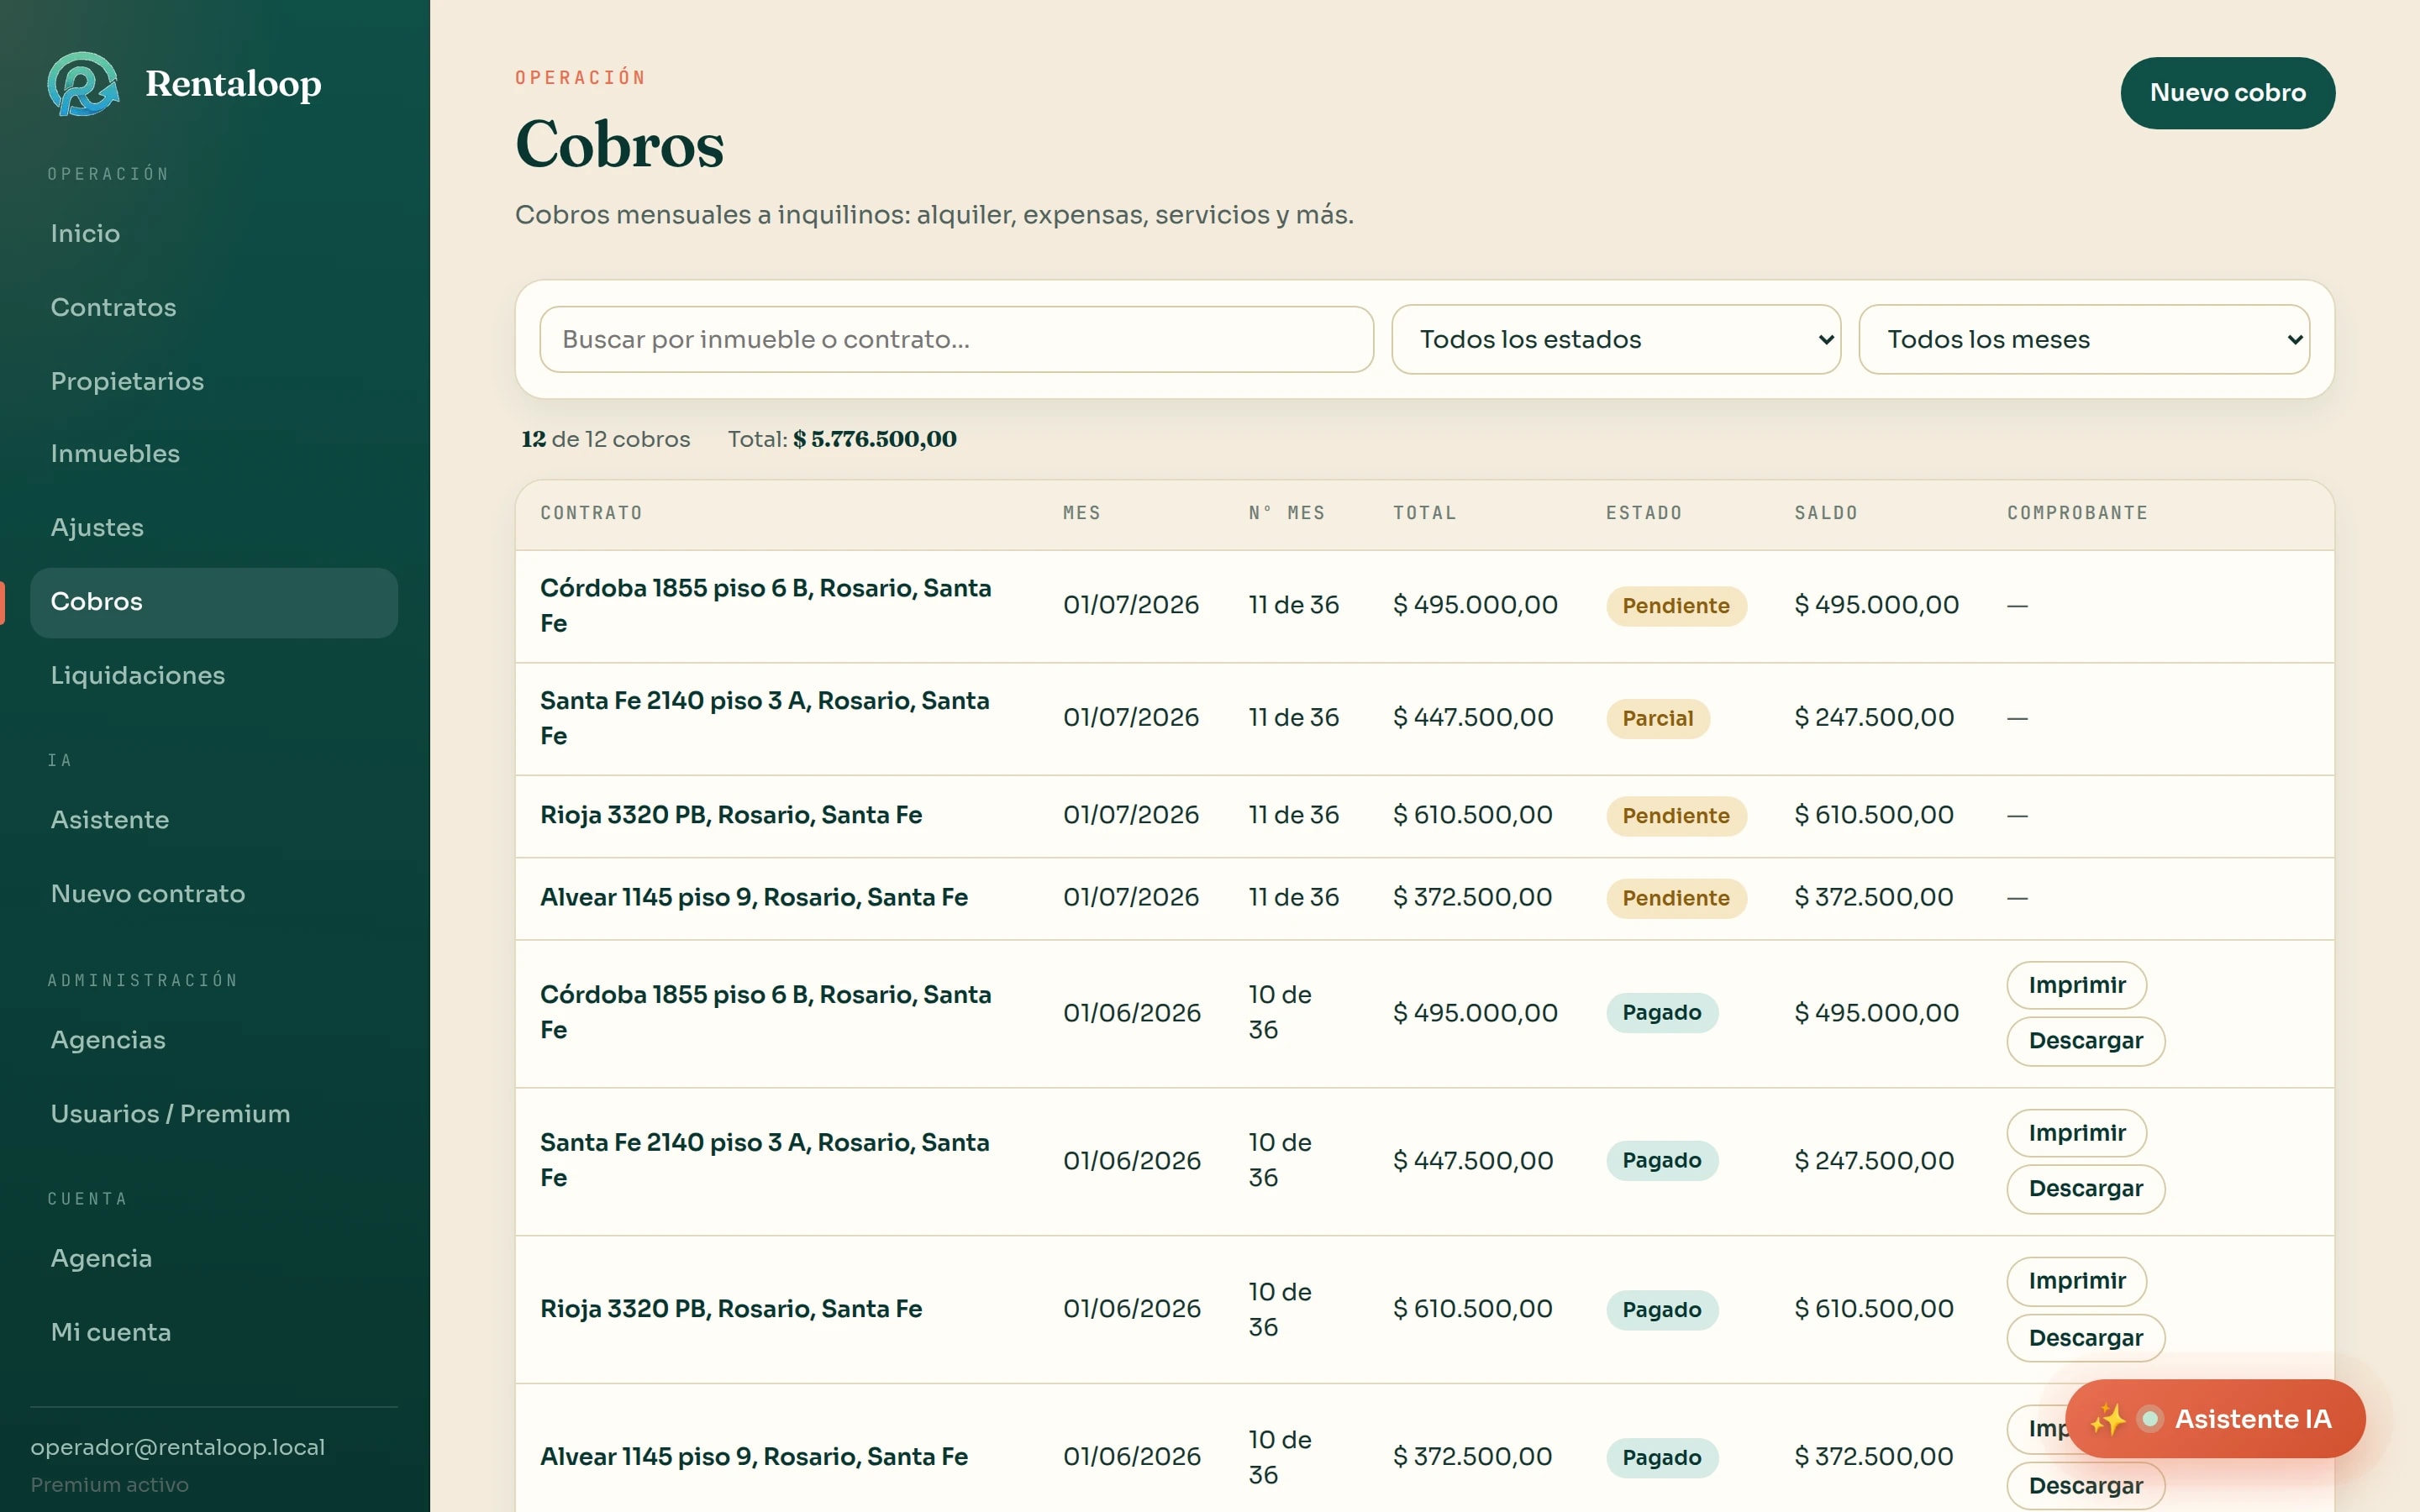Click the Rentaloop logo icon
This screenshot has height=1512, width=2420.
tap(83, 84)
